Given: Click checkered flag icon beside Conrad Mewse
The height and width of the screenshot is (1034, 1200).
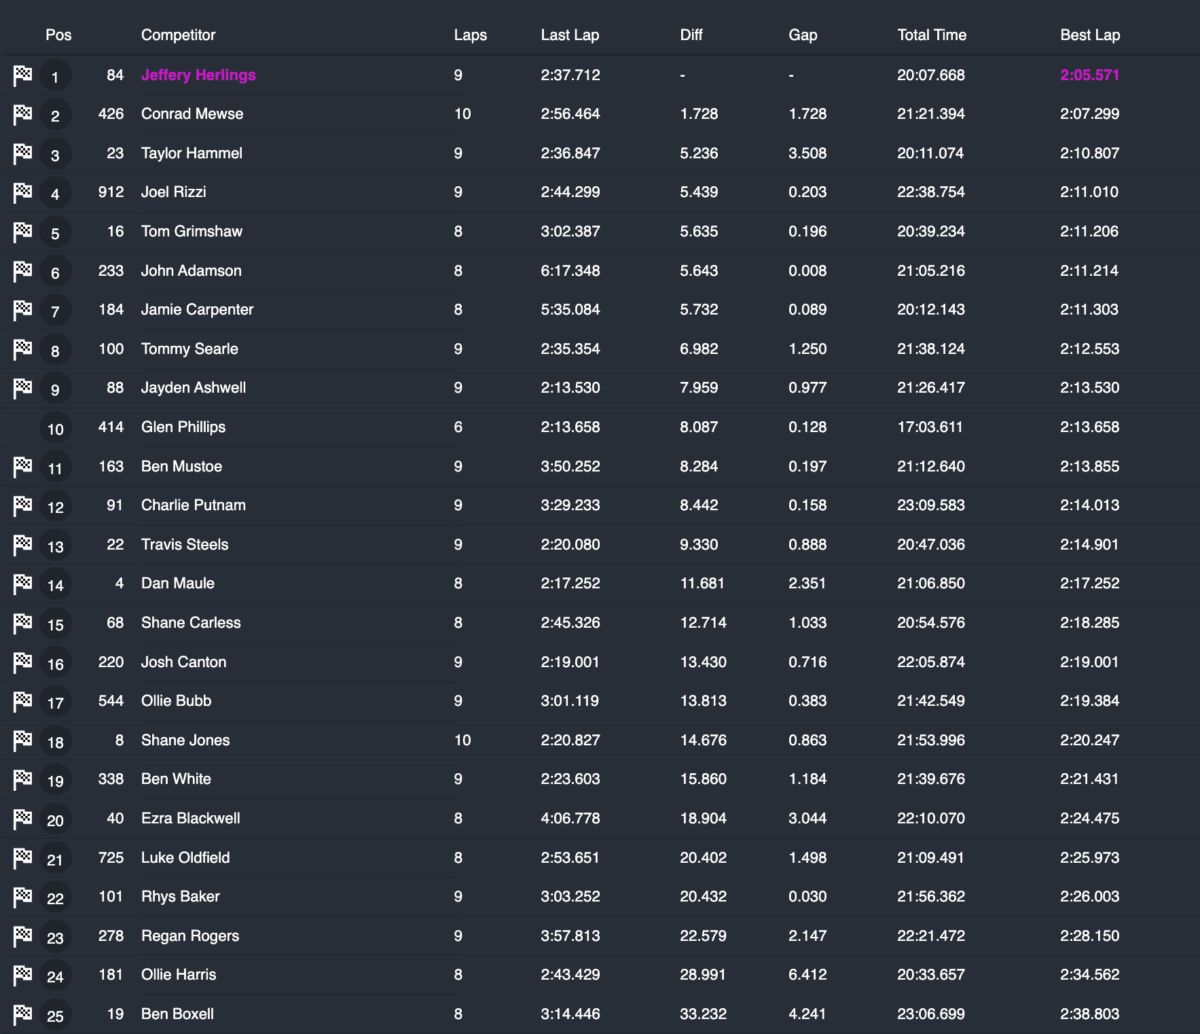Looking at the screenshot, I should click(22, 115).
